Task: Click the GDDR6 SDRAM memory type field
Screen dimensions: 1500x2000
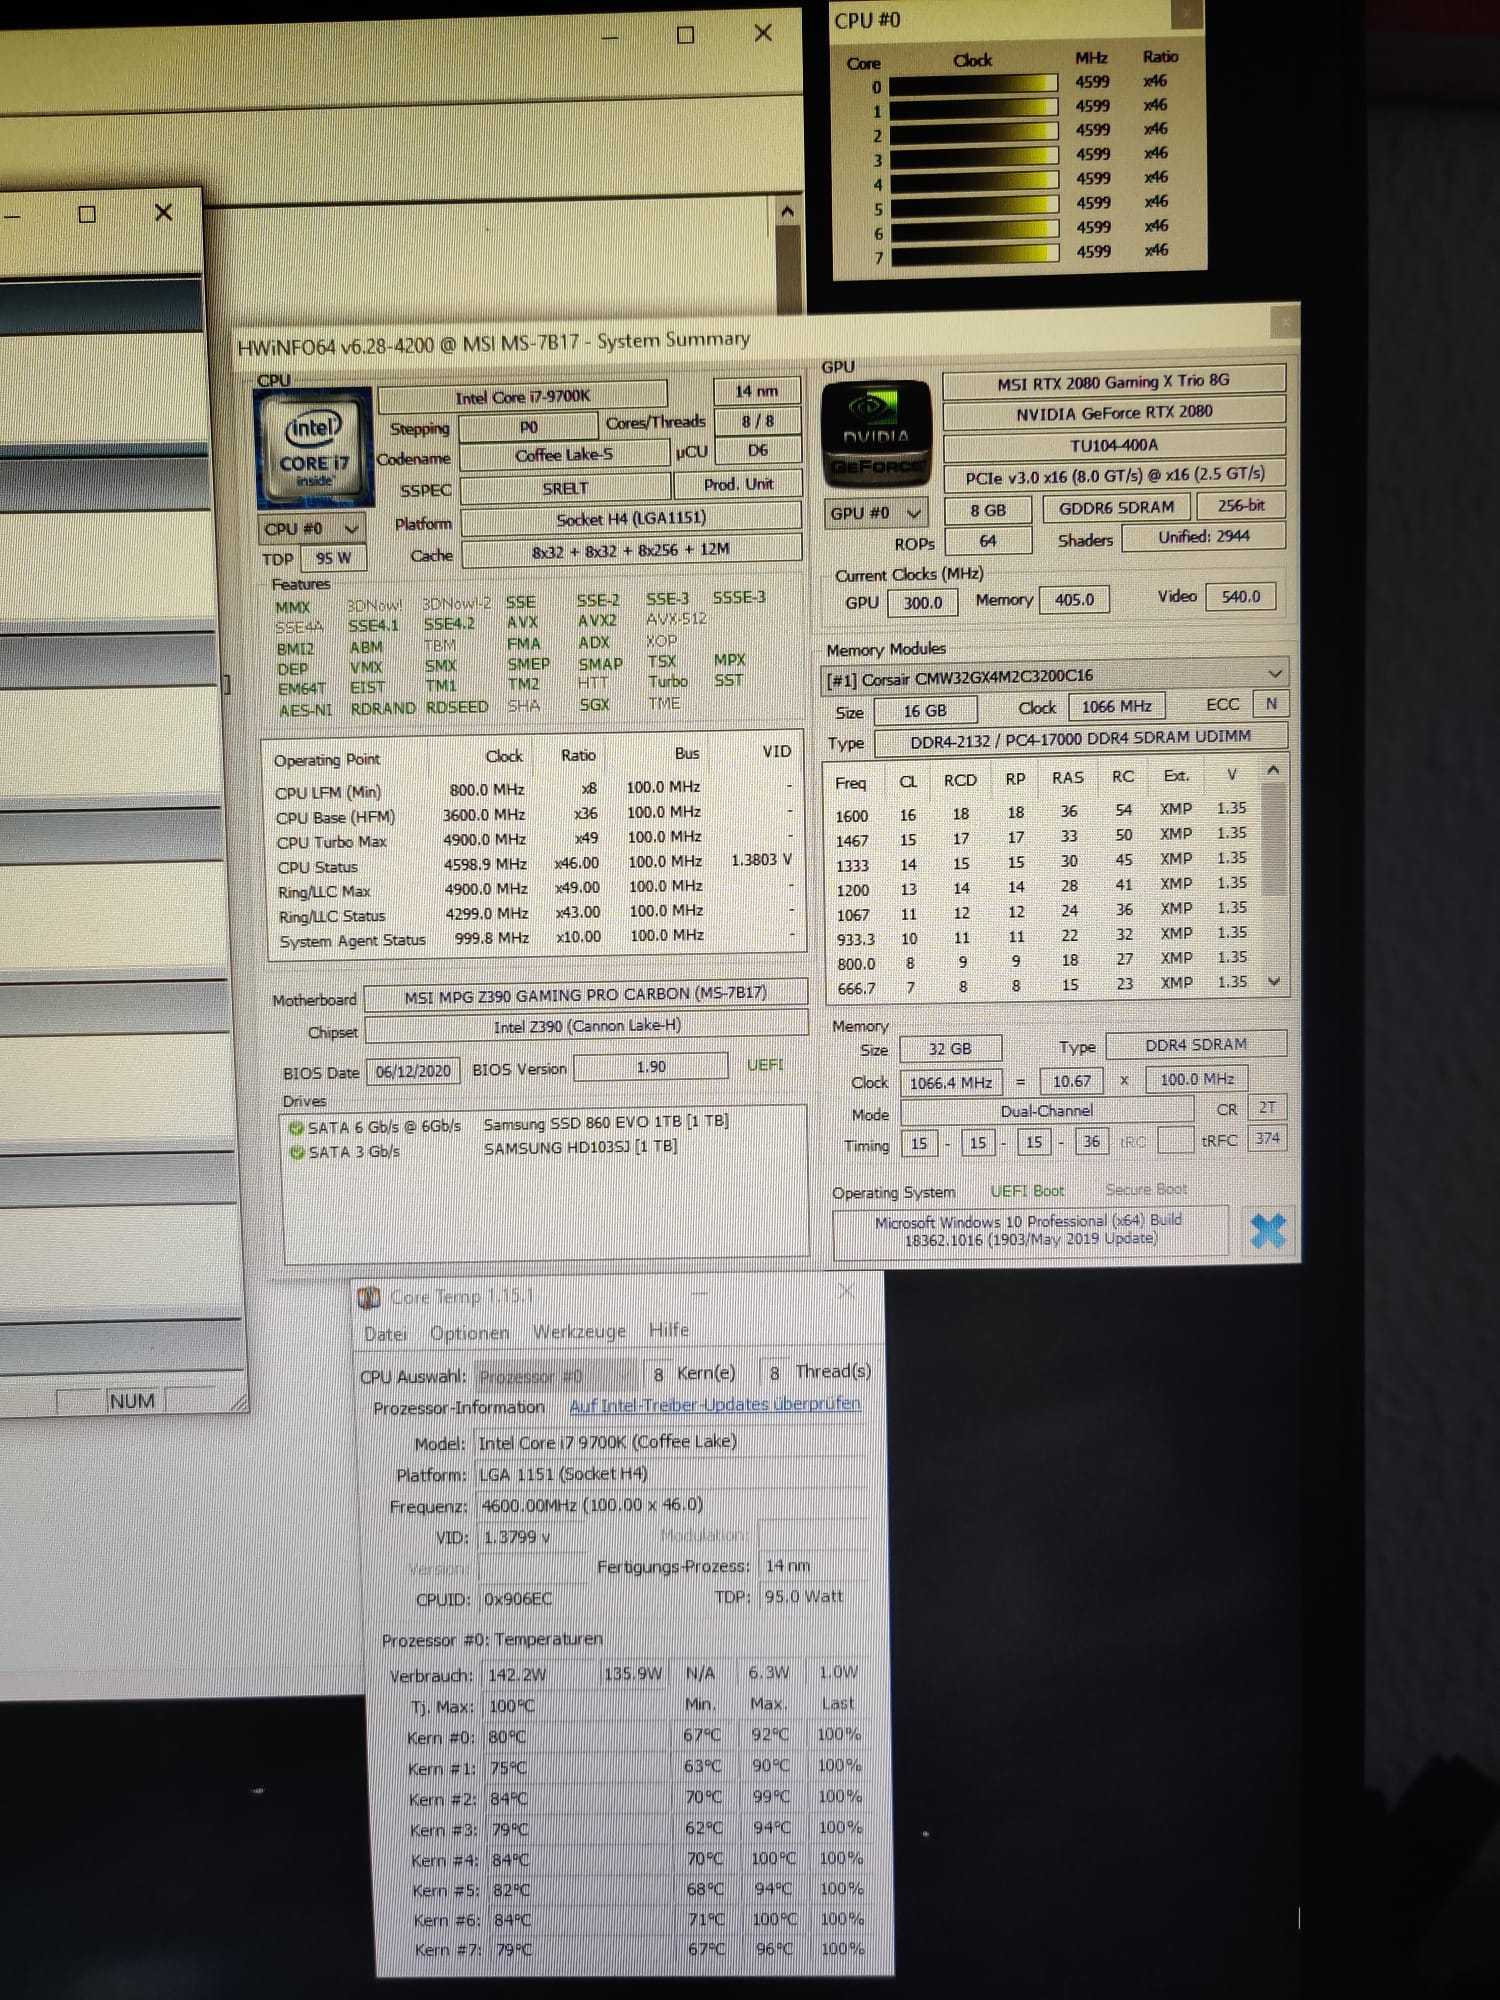Action: (x=1116, y=507)
